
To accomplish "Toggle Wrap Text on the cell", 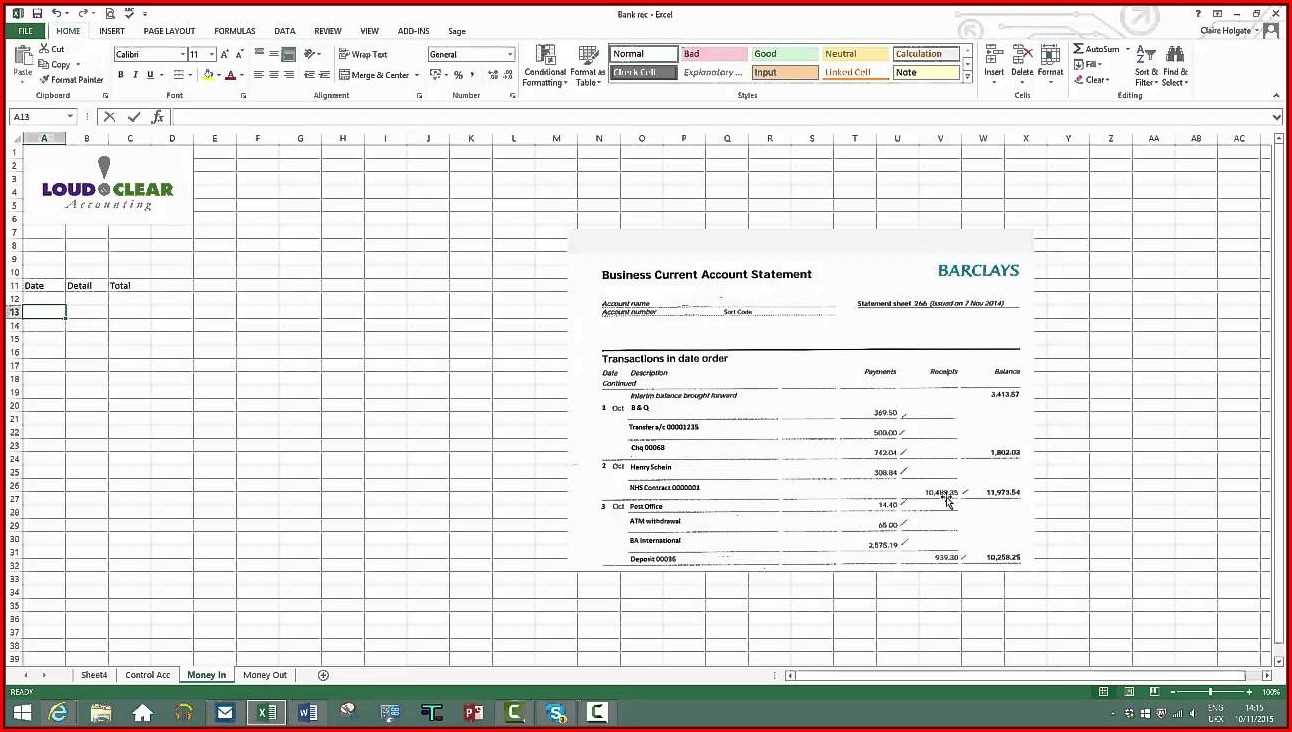I will (x=362, y=54).
